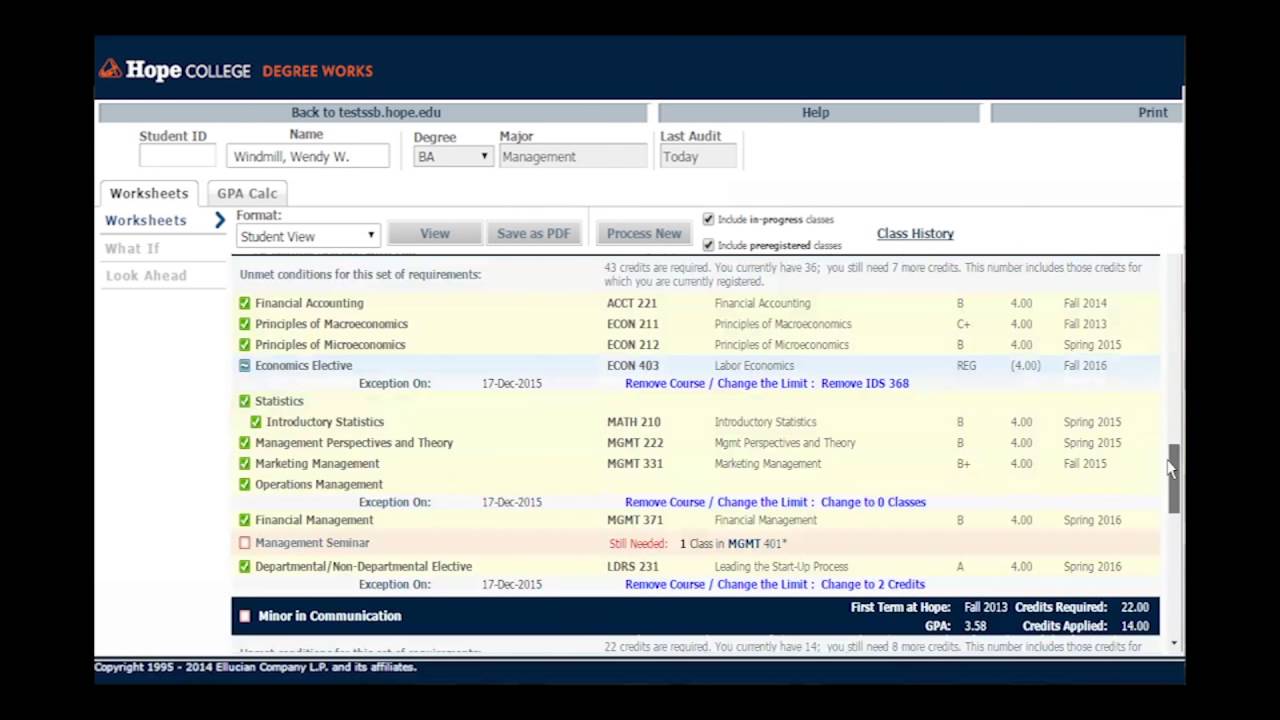The width and height of the screenshot is (1280, 720).
Task: Click the B+ grade for MGMT 331
Action: pyautogui.click(x=963, y=464)
